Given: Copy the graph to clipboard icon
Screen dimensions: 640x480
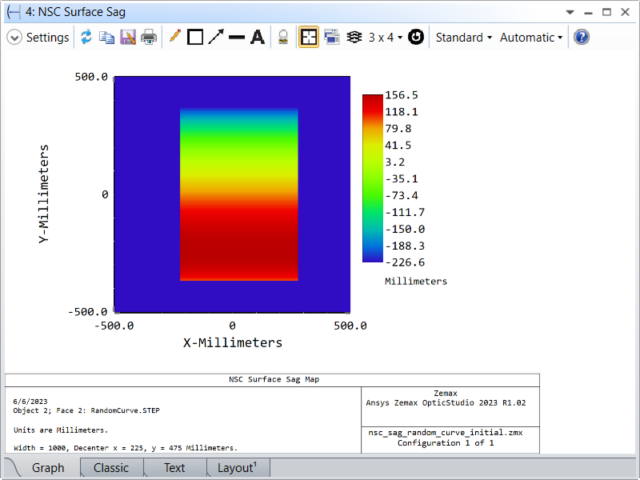Looking at the screenshot, I should tap(107, 38).
